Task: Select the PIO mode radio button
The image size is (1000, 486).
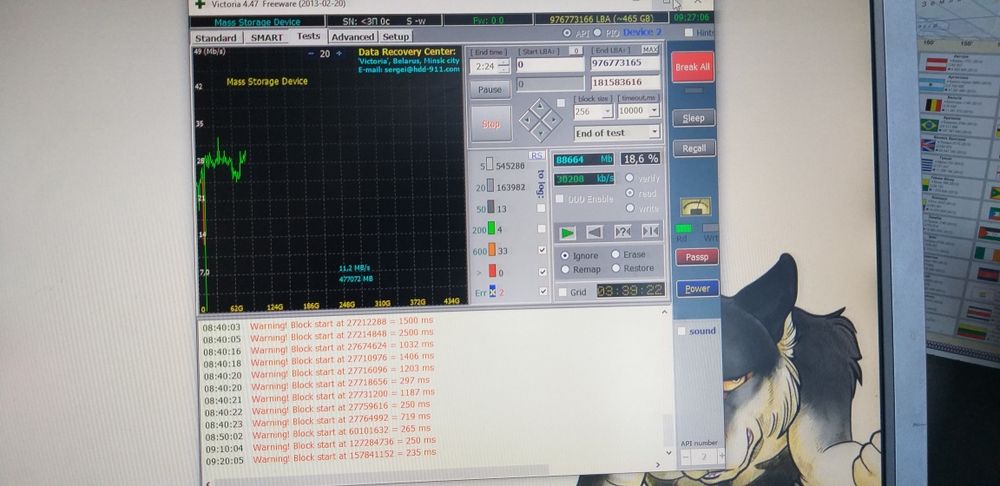Action: [597, 33]
